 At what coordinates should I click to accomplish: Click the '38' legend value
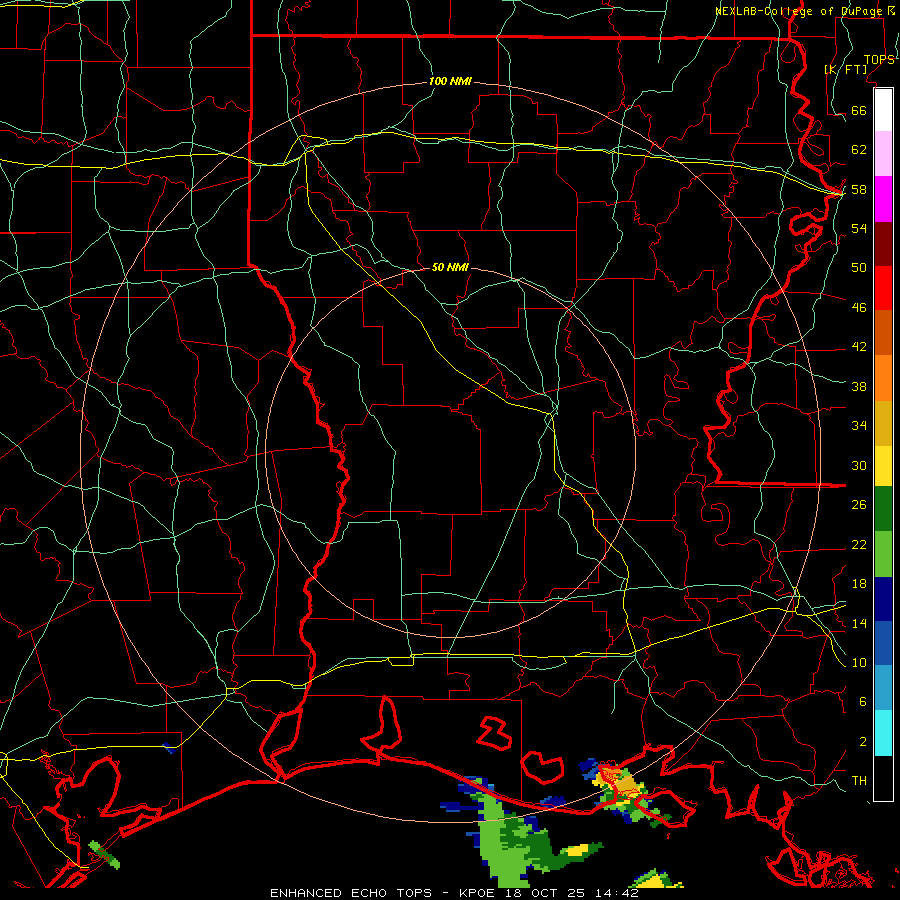click(x=859, y=387)
